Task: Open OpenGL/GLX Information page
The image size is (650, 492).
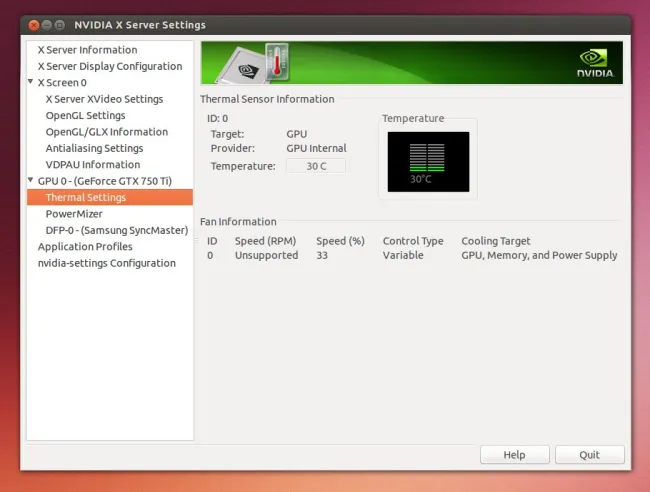Action: tap(107, 132)
